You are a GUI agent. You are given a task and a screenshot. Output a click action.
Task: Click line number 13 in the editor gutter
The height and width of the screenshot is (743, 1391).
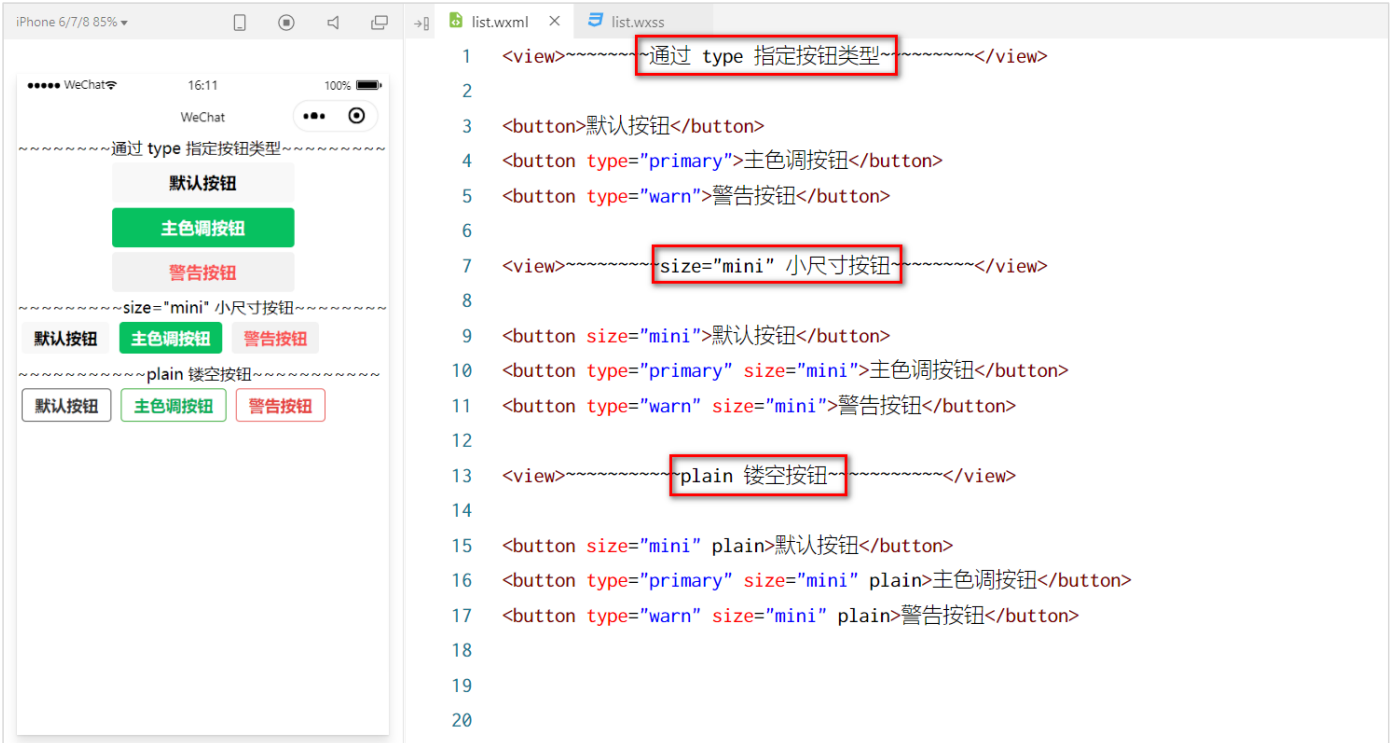click(461, 476)
